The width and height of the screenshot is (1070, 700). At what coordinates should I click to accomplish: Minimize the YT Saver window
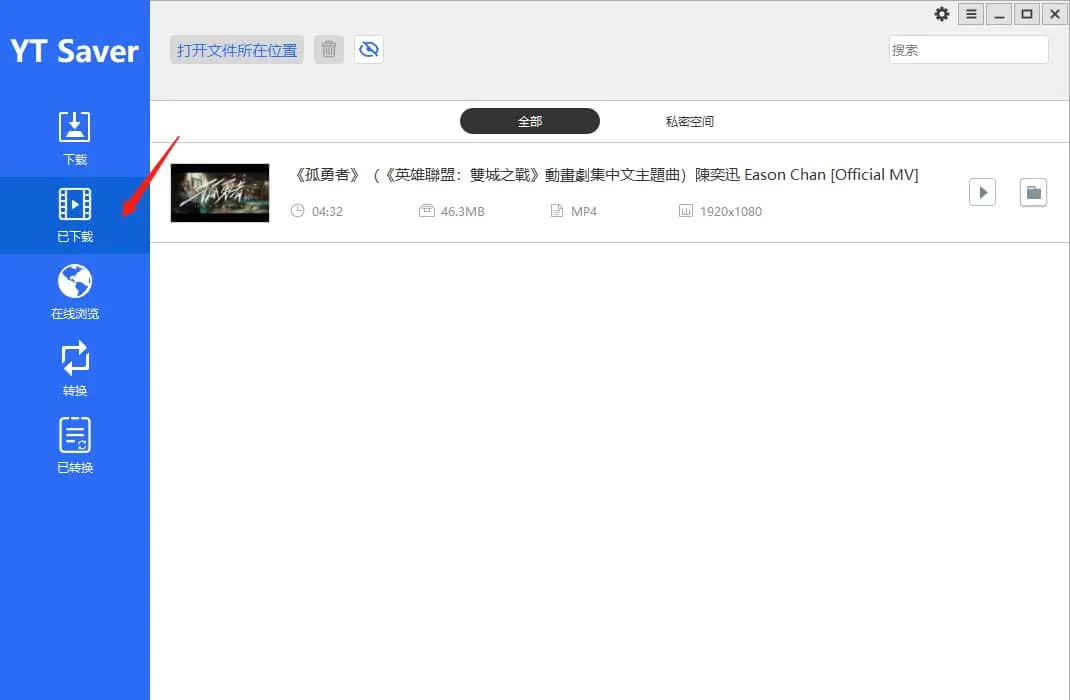[x=998, y=14]
